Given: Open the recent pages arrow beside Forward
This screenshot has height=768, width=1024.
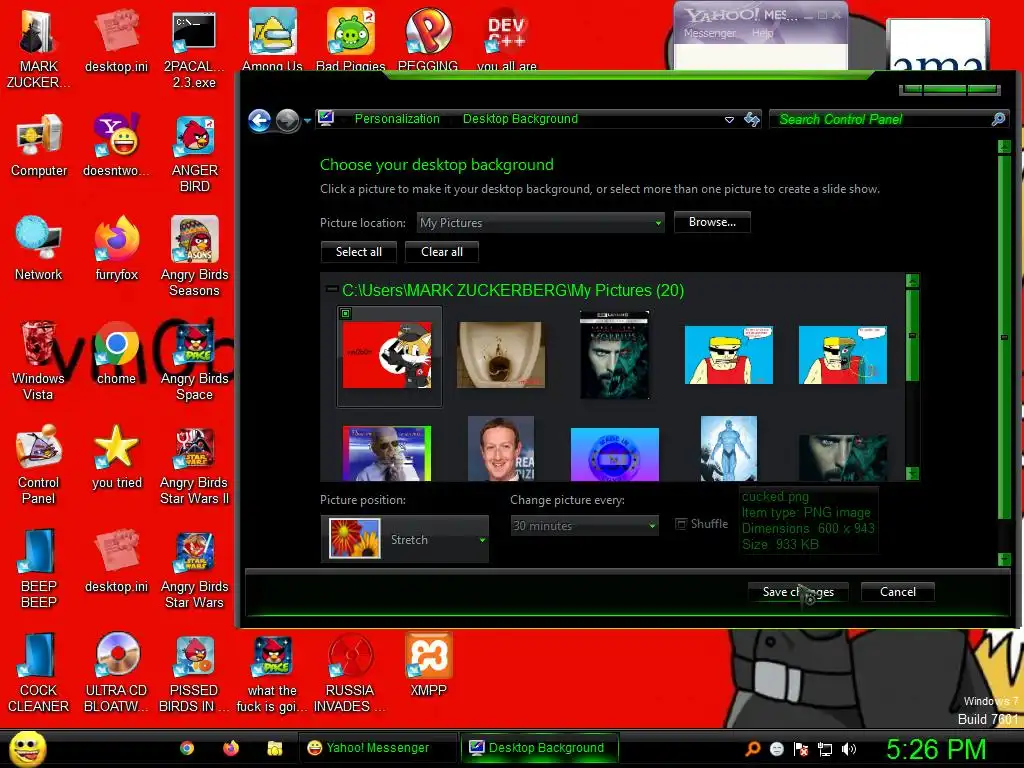Looking at the screenshot, I should (307, 121).
